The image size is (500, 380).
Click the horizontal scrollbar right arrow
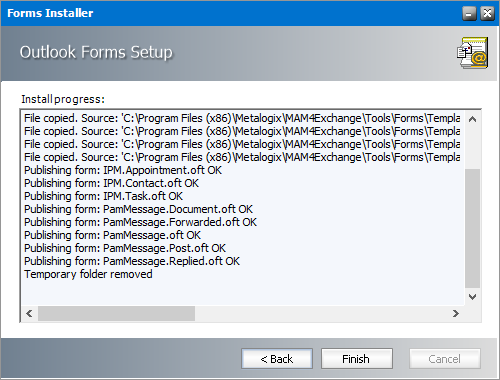coord(456,313)
